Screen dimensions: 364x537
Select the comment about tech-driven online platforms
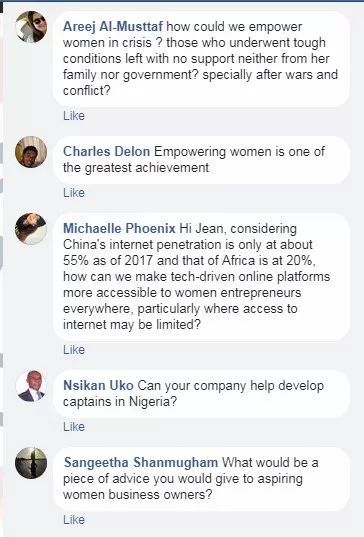coord(201,277)
